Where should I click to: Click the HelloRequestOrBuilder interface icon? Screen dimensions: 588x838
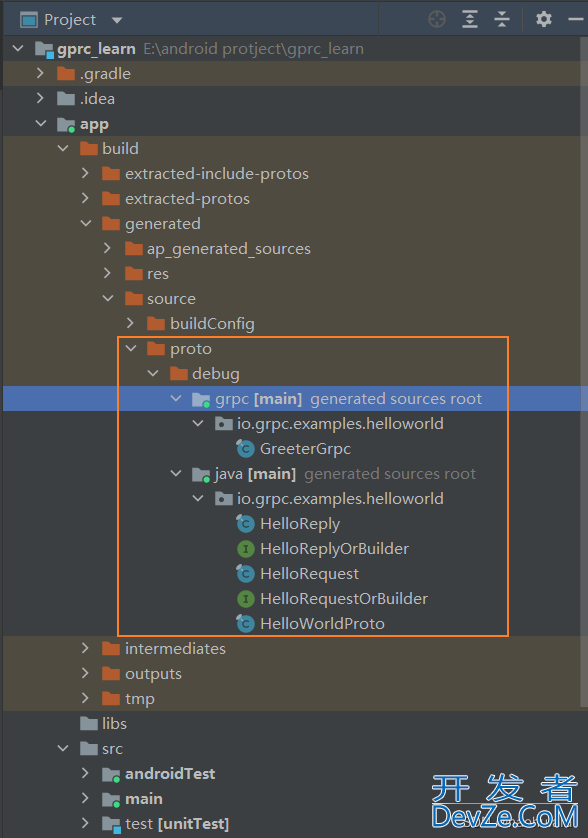(245, 599)
